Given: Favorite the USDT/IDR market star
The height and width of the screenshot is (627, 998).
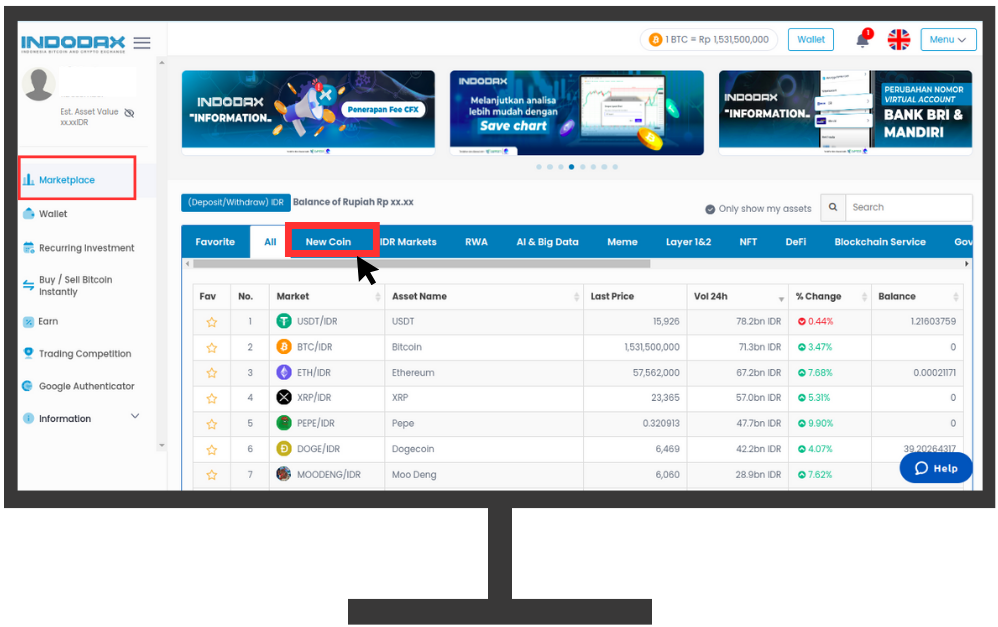Looking at the screenshot, I should (x=212, y=322).
